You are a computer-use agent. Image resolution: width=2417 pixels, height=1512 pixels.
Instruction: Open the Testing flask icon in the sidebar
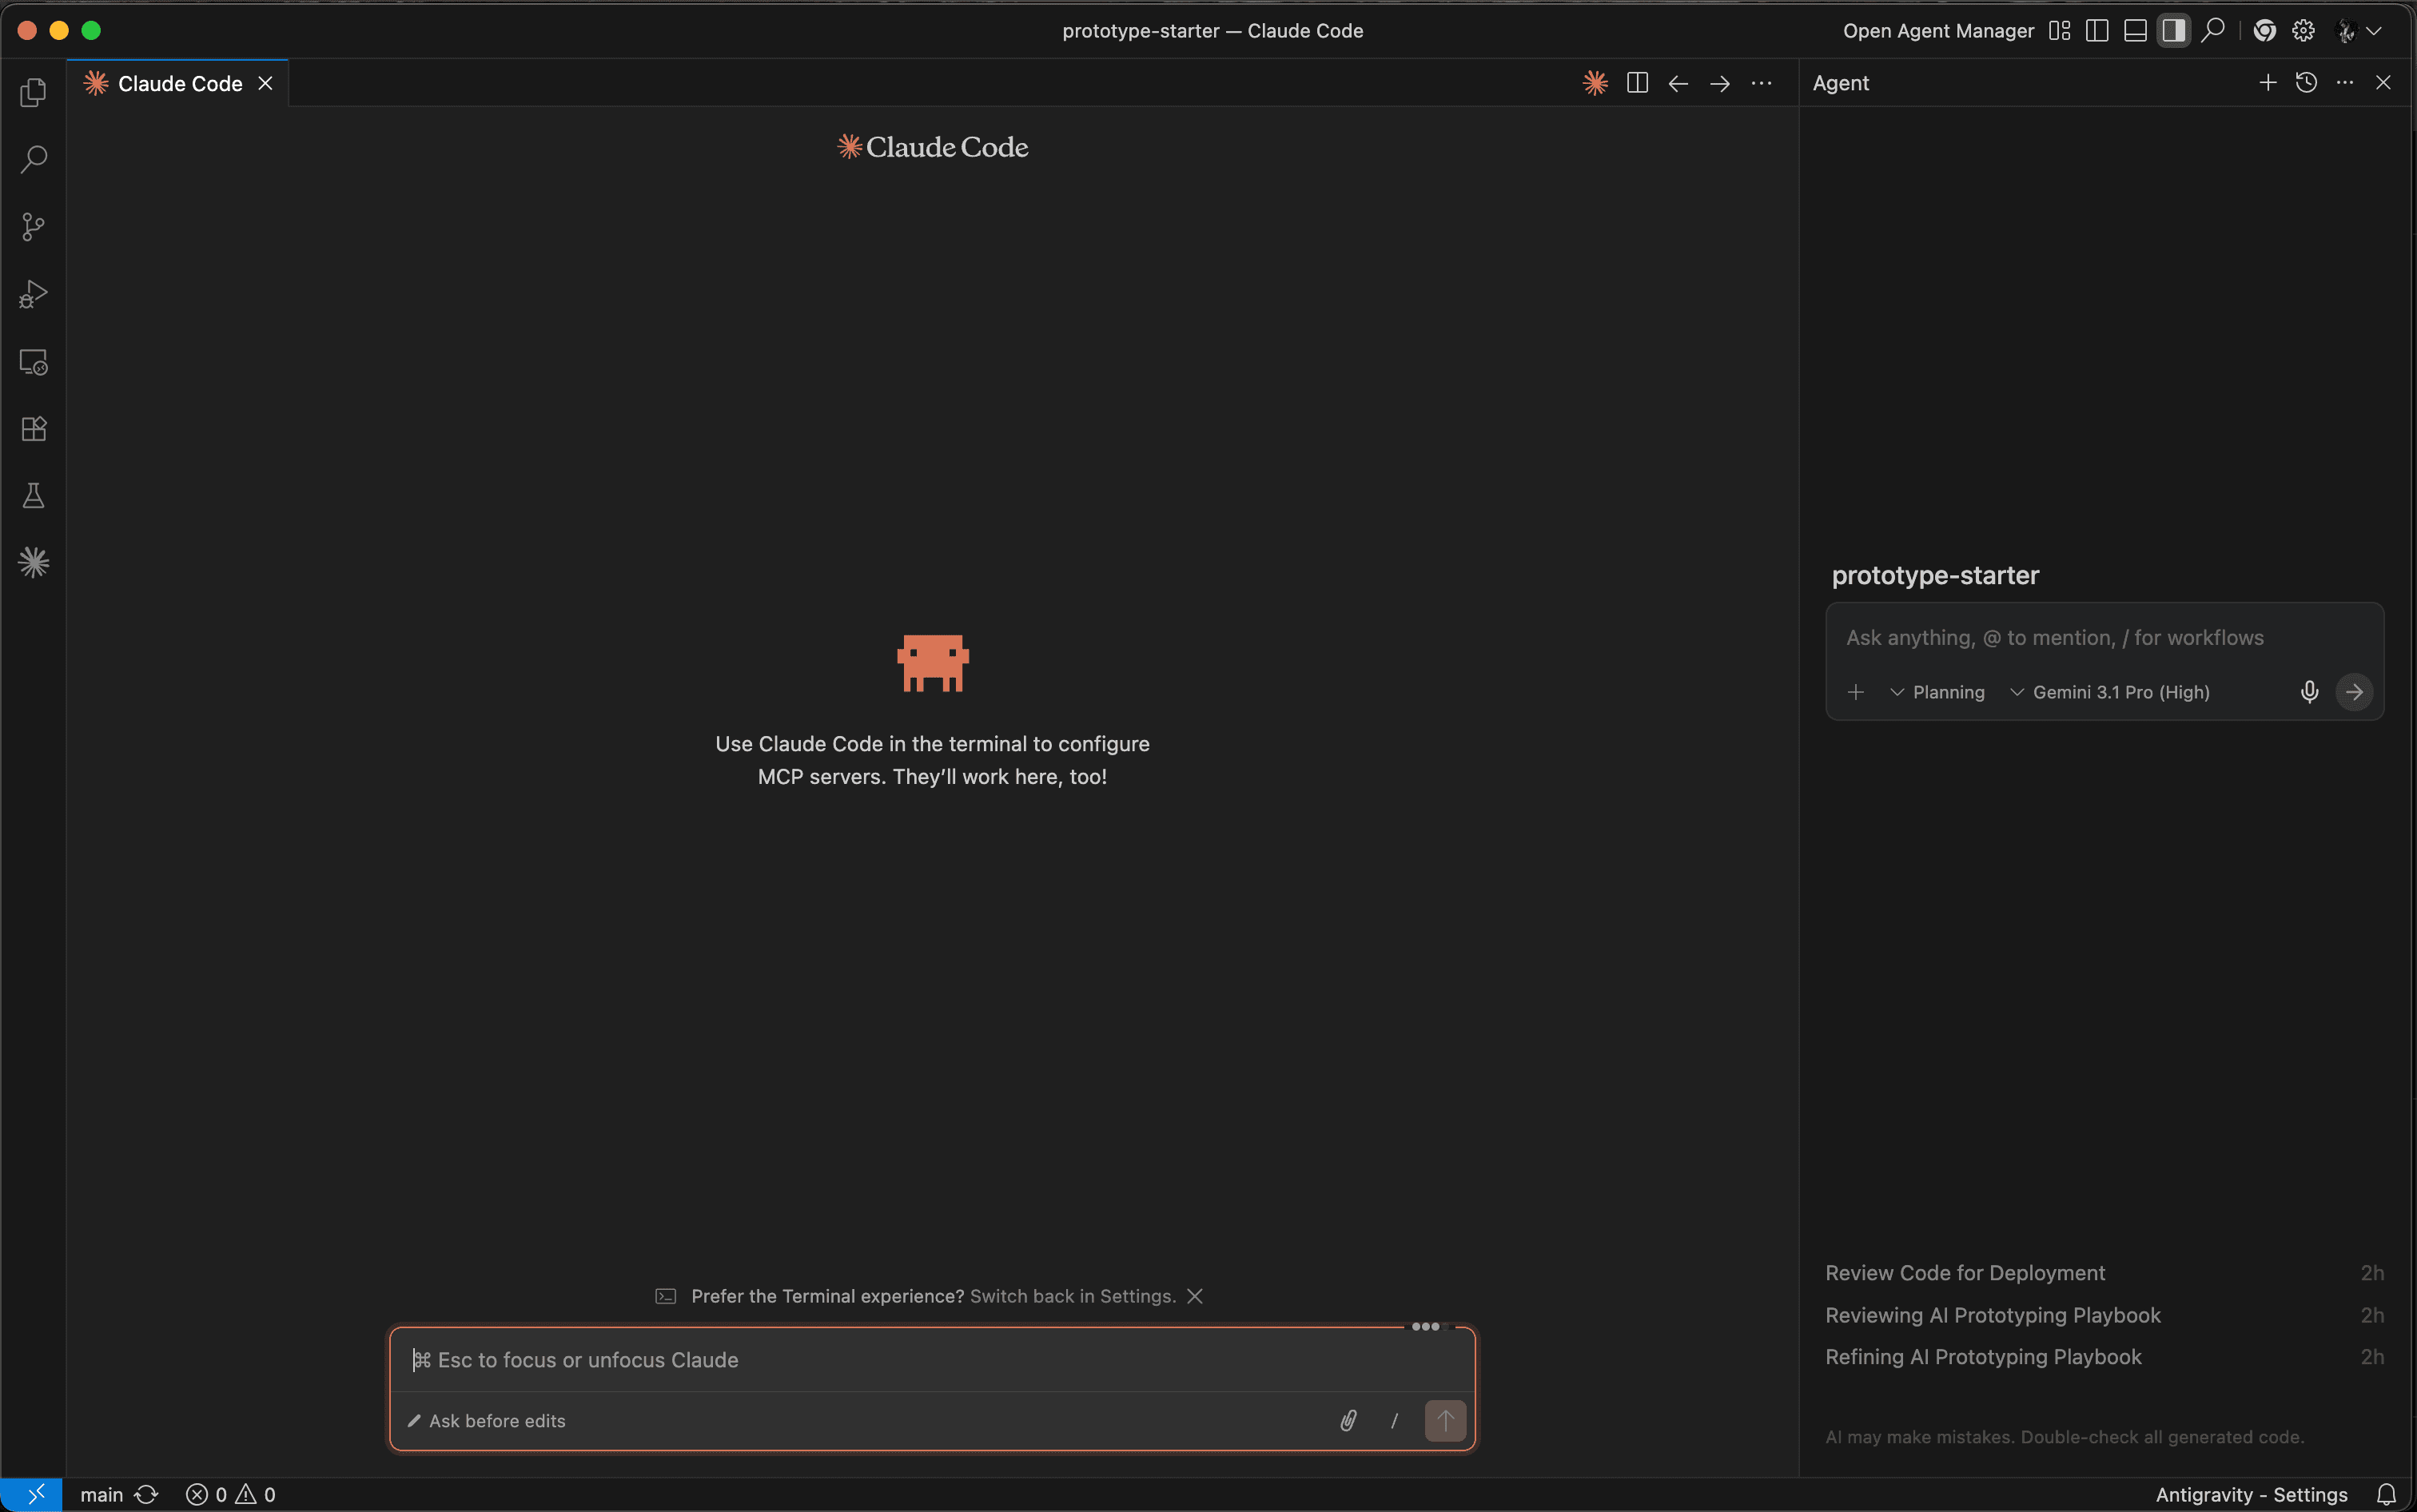(x=33, y=495)
